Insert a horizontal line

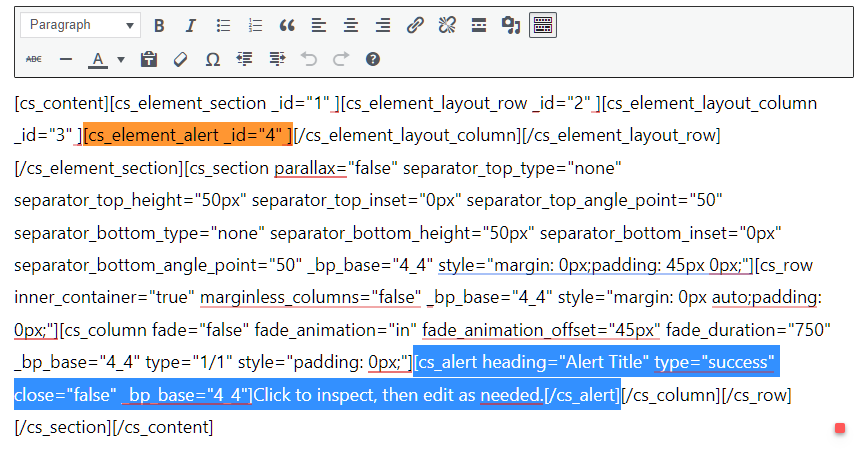pos(66,59)
